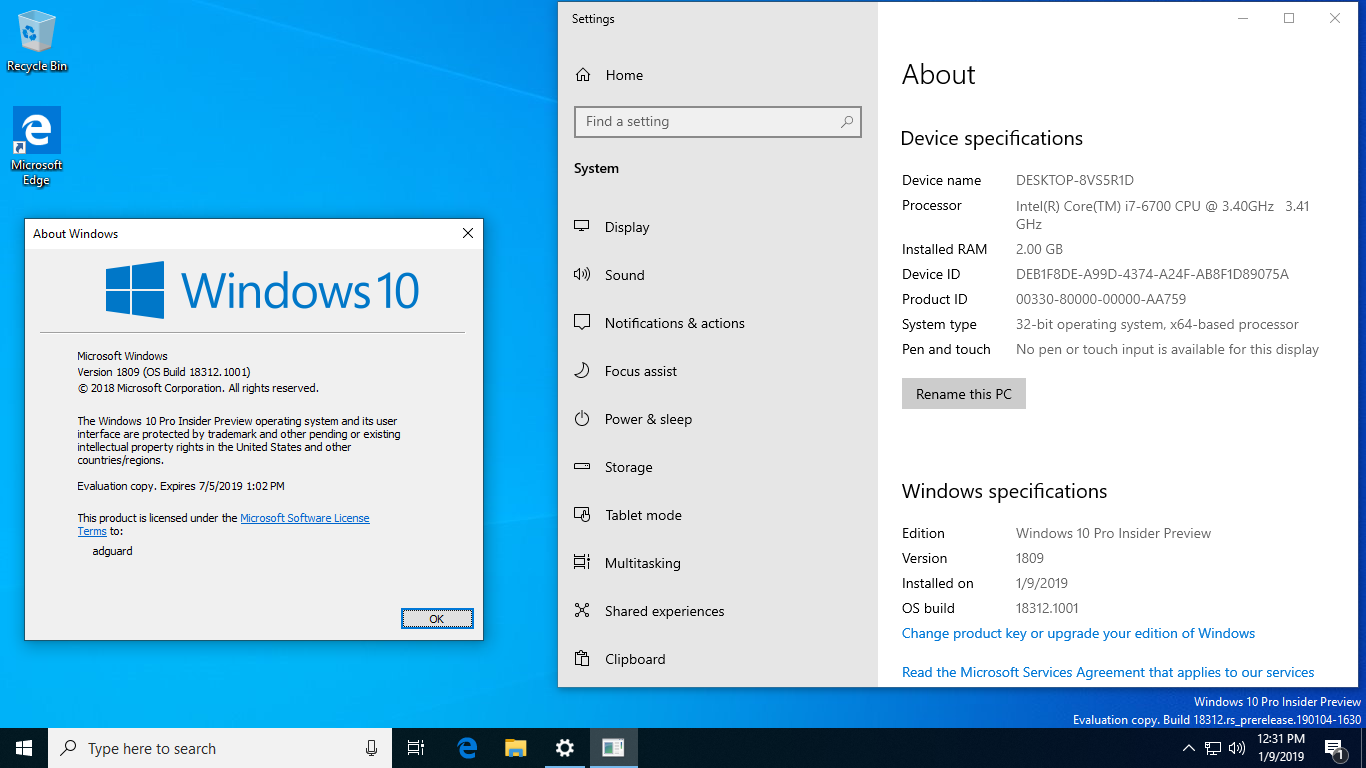The width and height of the screenshot is (1366, 768).
Task: Click the search magnifier in Find a setting
Action: tap(847, 122)
